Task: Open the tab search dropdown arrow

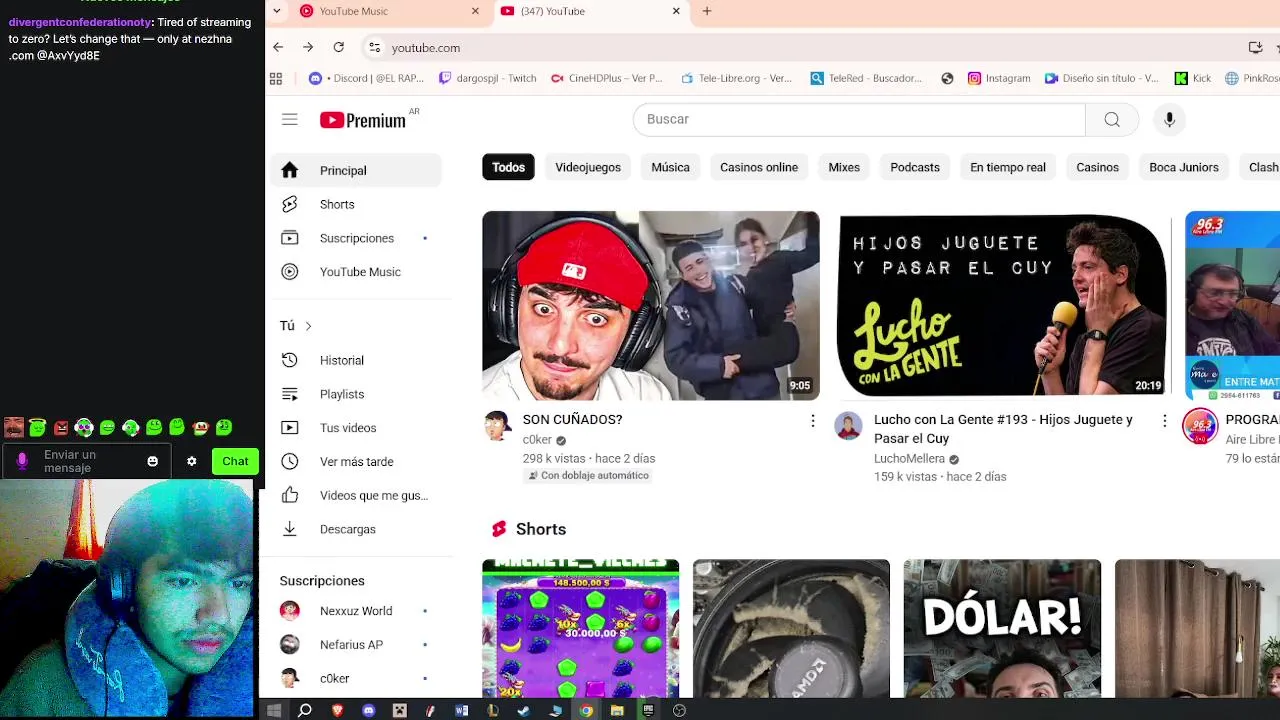Action: point(277,11)
